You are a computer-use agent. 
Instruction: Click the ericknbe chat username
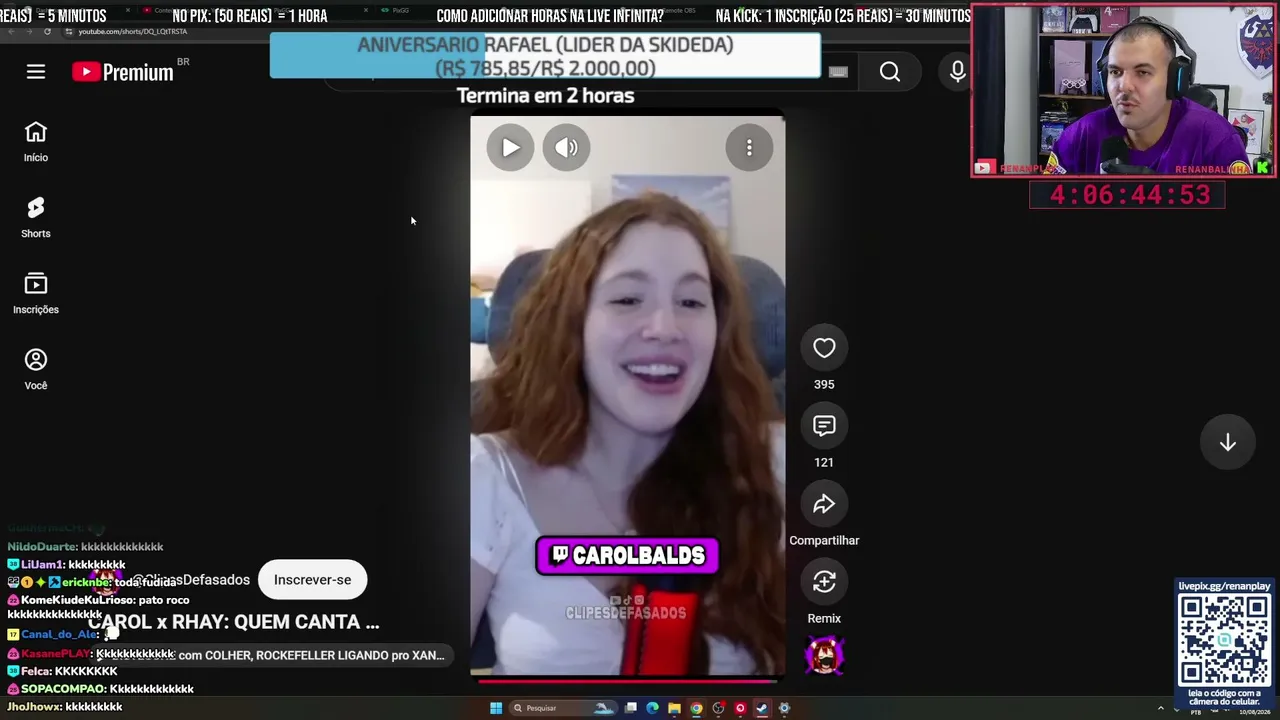86,582
